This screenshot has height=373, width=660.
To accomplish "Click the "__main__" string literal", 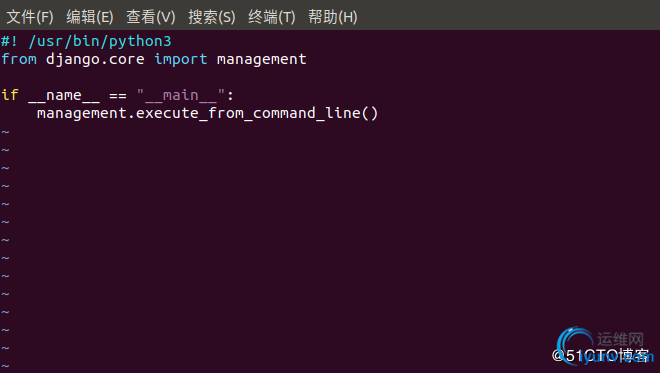I will pyautogui.click(x=181, y=96).
